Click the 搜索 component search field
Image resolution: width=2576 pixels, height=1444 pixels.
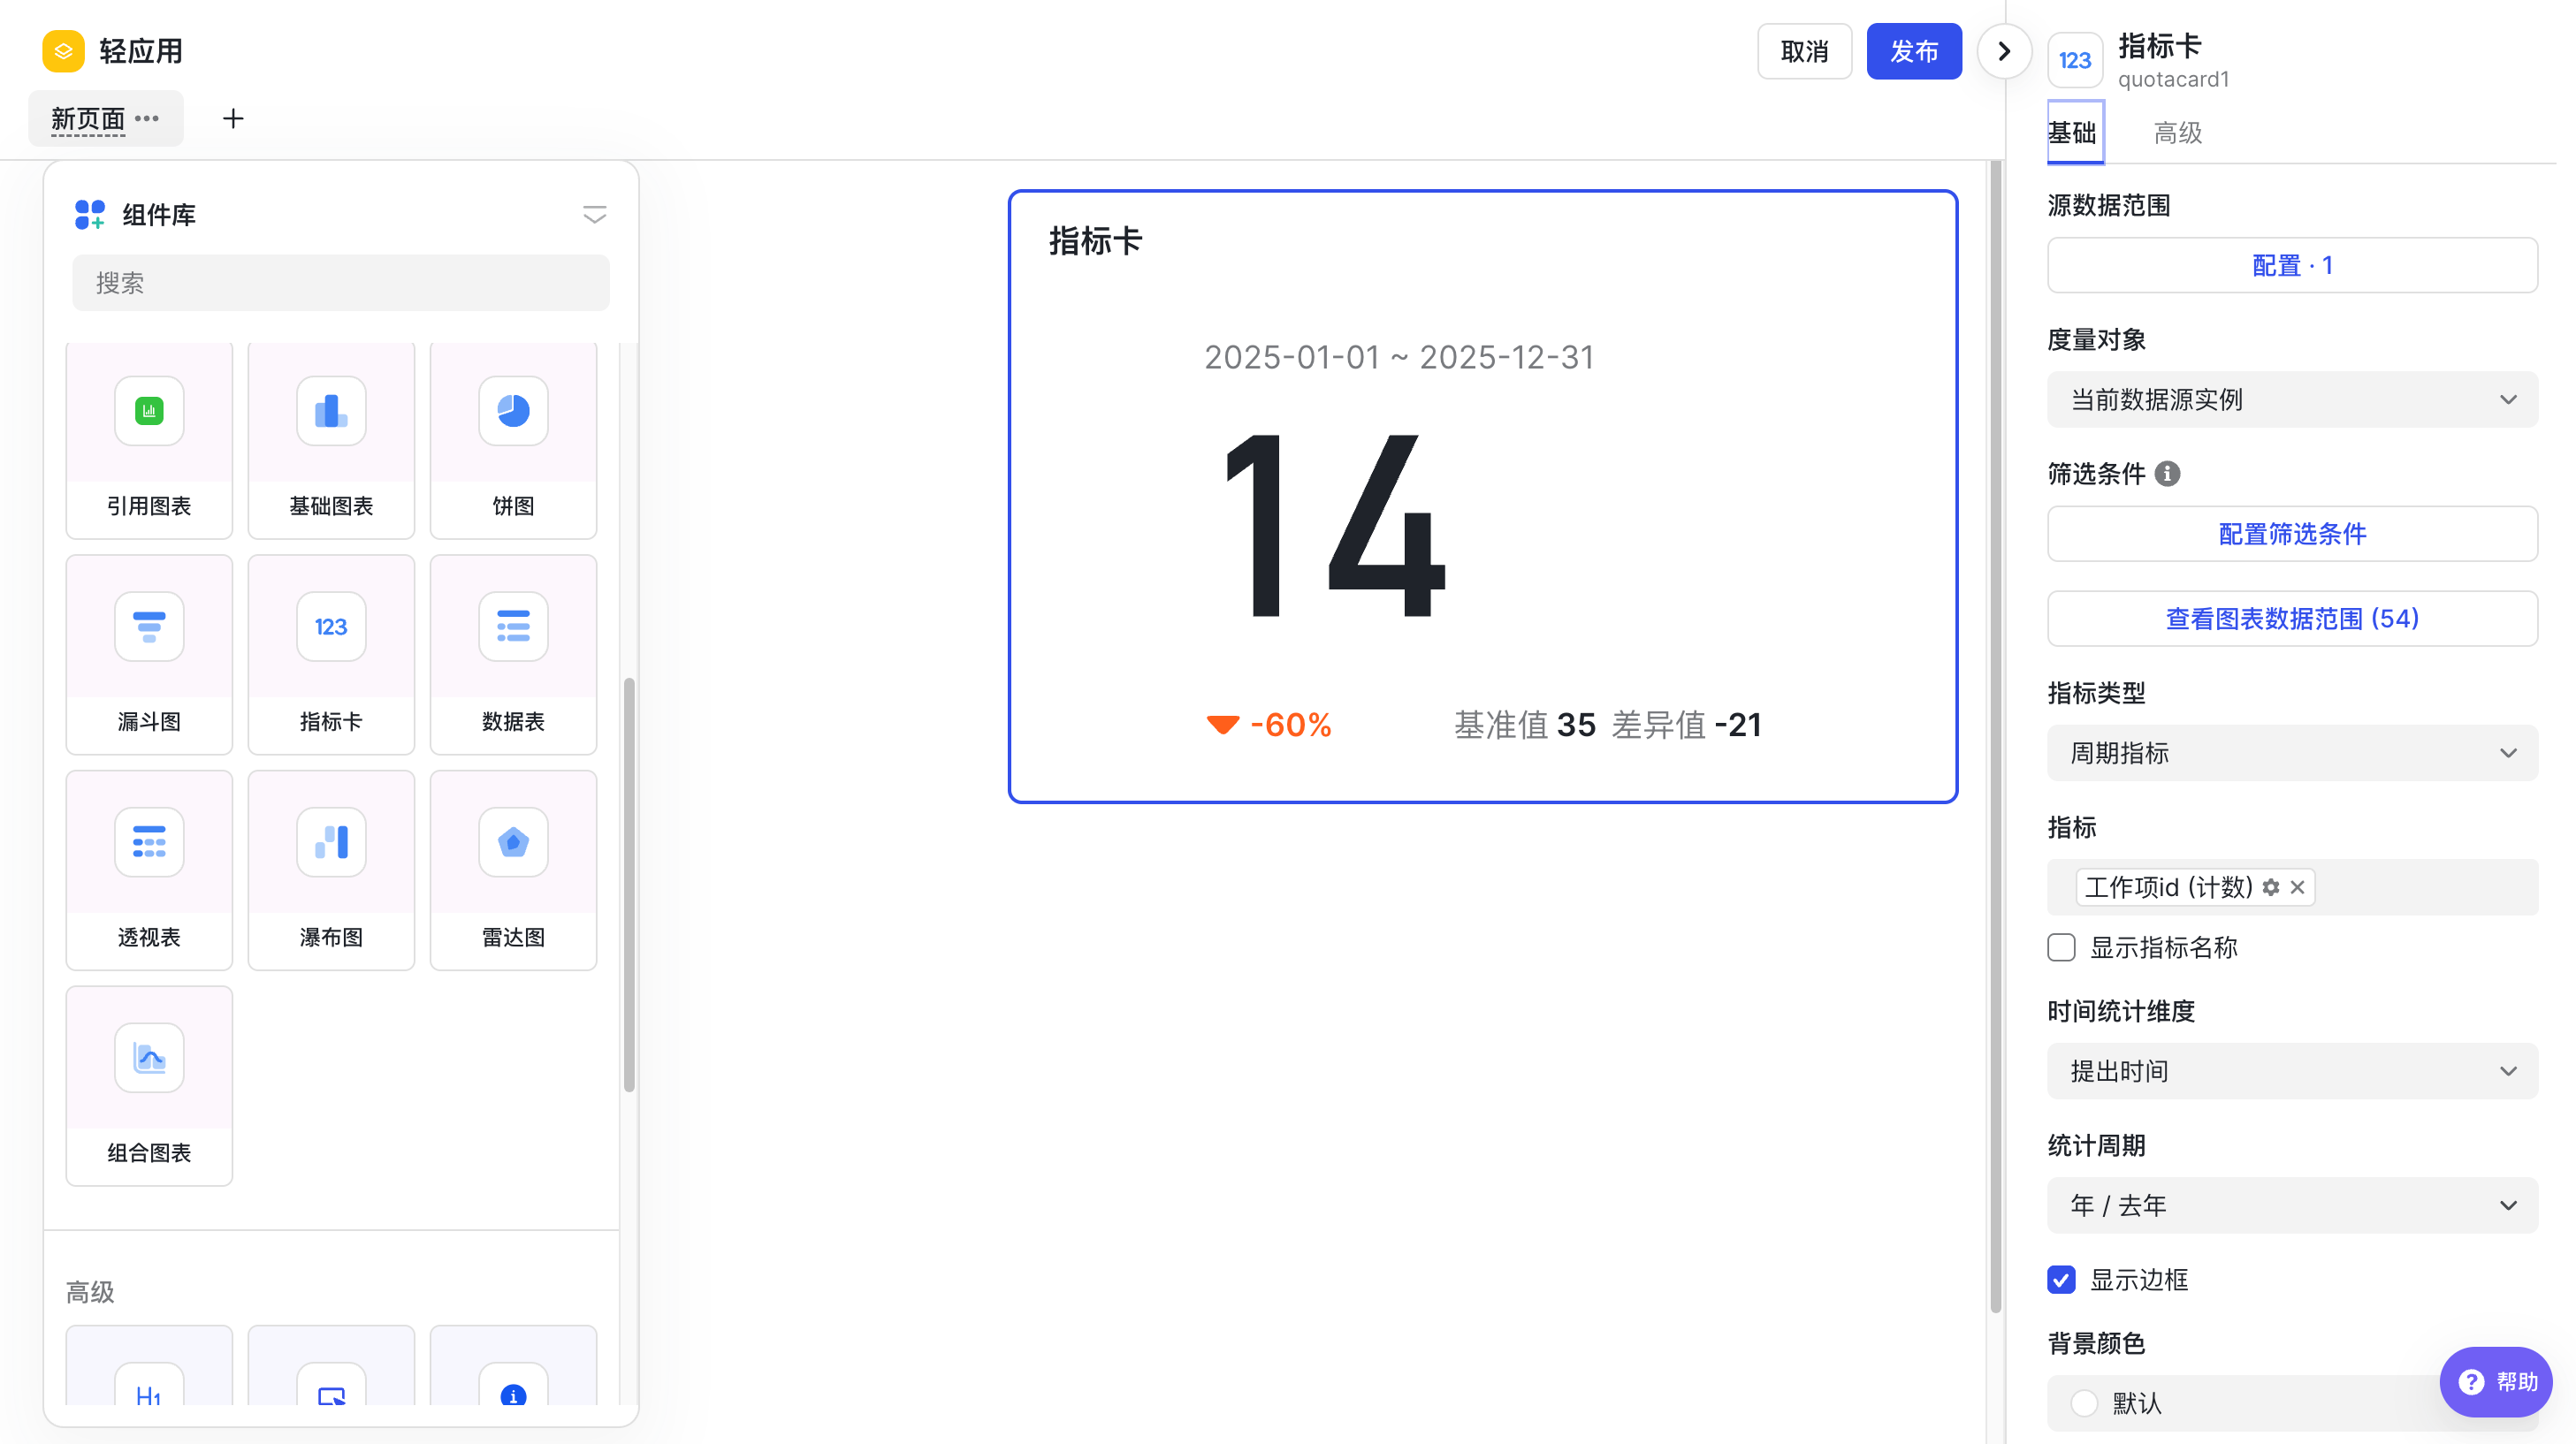pyautogui.click(x=341, y=283)
